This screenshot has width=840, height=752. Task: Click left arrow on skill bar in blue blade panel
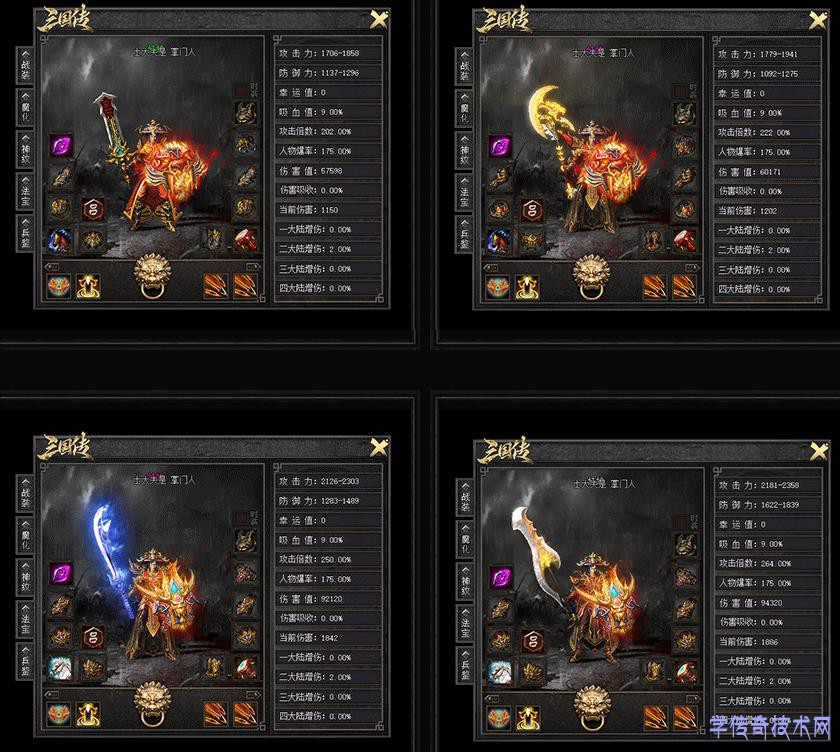coord(52,695)
